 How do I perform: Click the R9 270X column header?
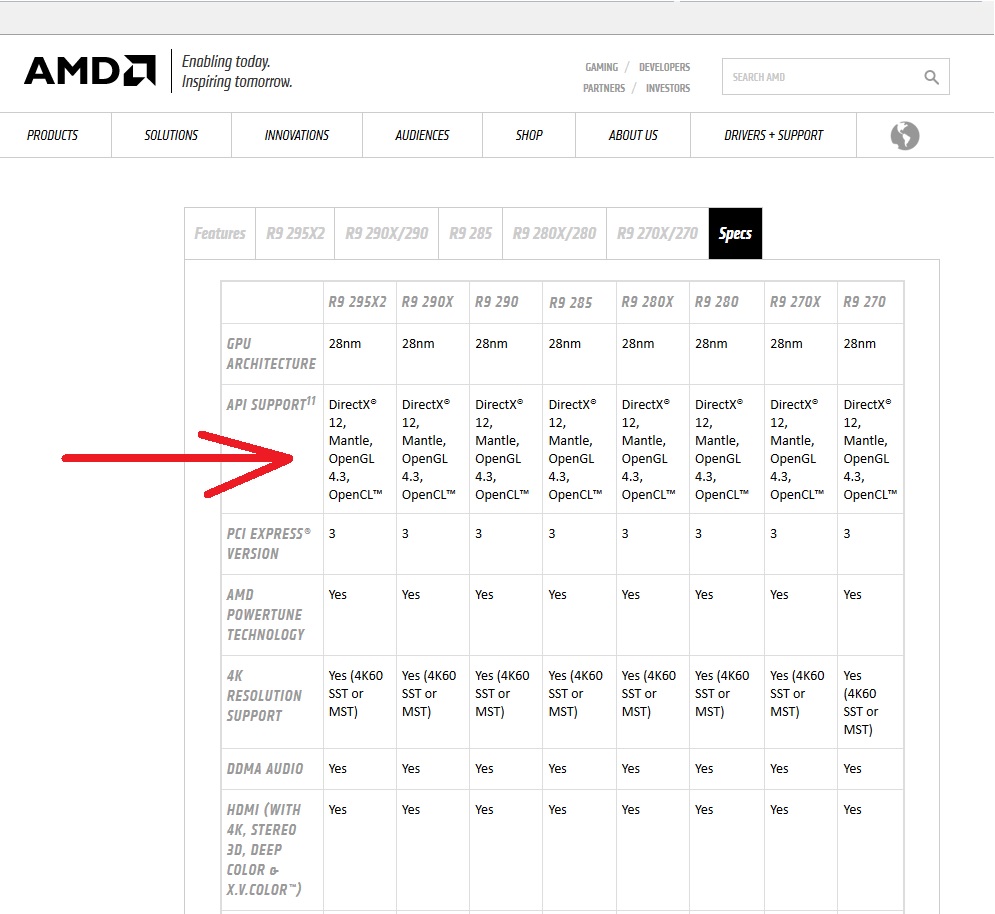pyautogui.click(x=795, y=302)
